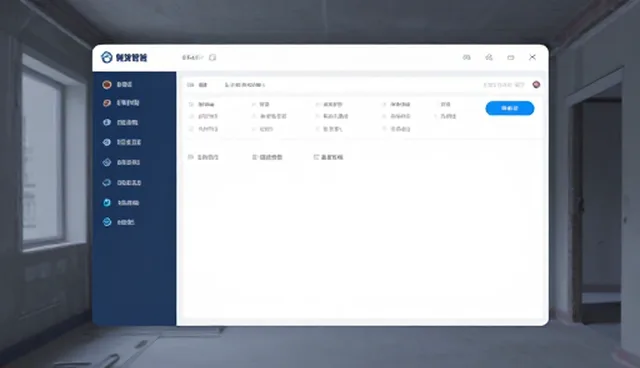Click the small icon at search row start
640x368 pixels.
[x=190, y=85]
